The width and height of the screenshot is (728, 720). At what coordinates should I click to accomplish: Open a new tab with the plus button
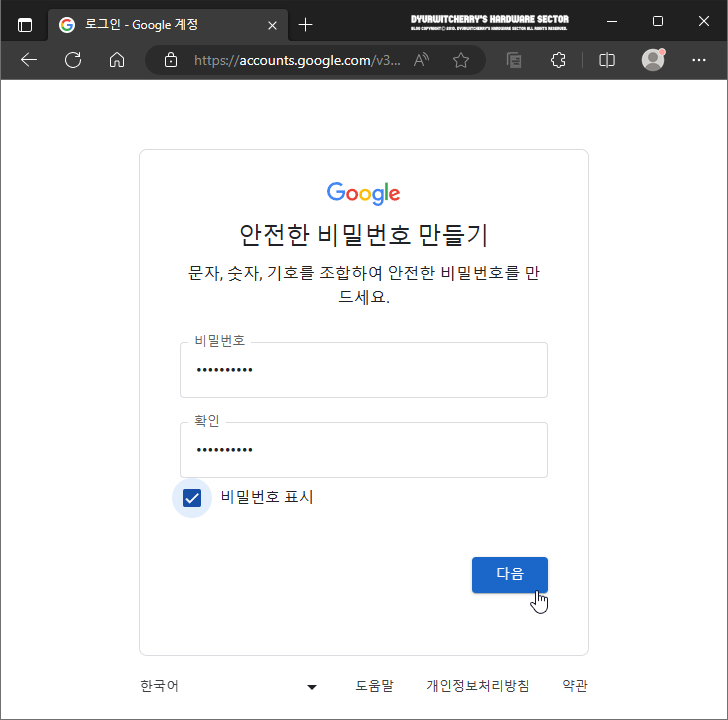tap(305, 25)
